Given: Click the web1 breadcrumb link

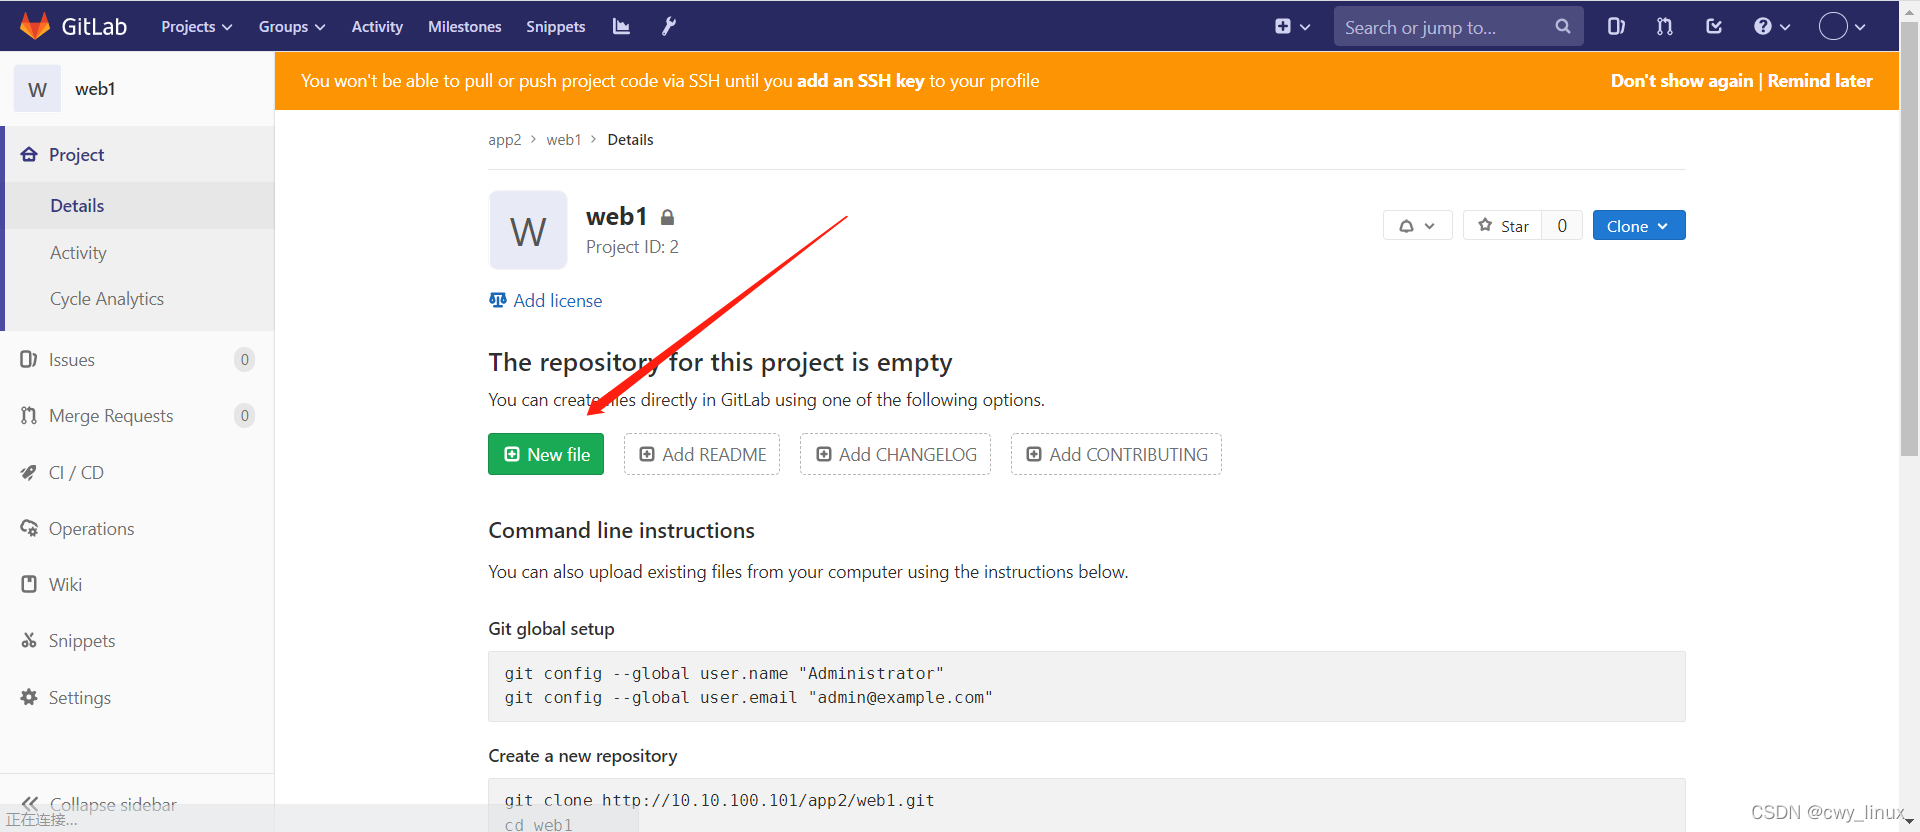Looking at the screenshot, I should tap(564, 140).
